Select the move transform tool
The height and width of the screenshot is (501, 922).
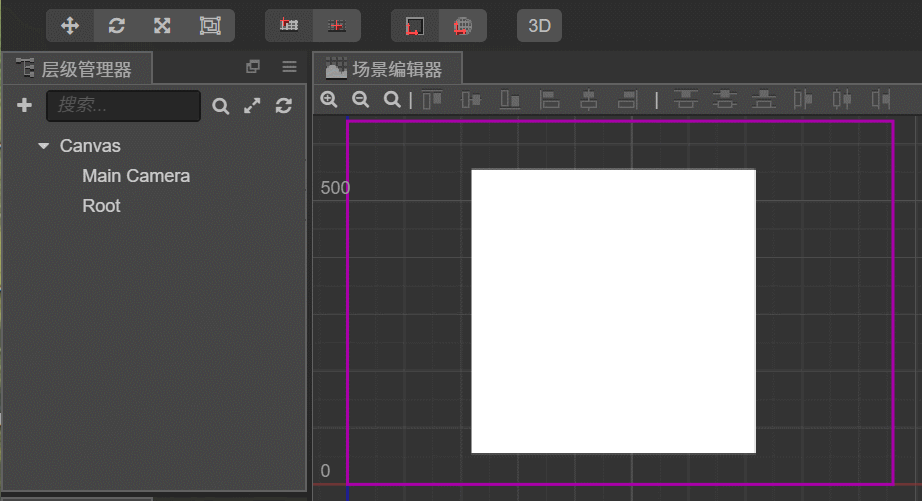click(70, 25)
